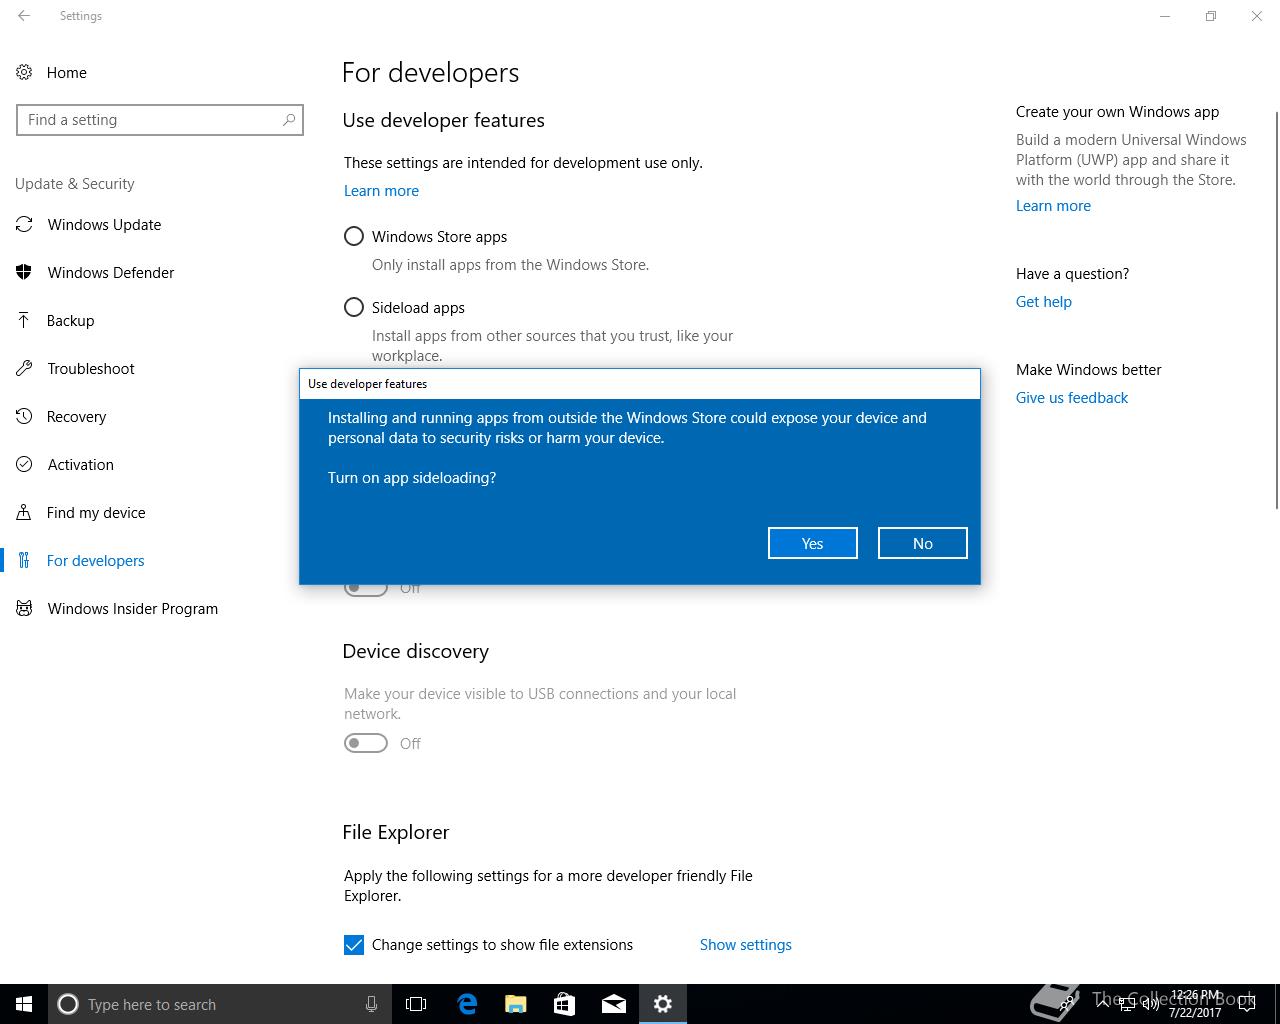
Task: Select Windows Store apps radio button
Action: coord(354,236)
